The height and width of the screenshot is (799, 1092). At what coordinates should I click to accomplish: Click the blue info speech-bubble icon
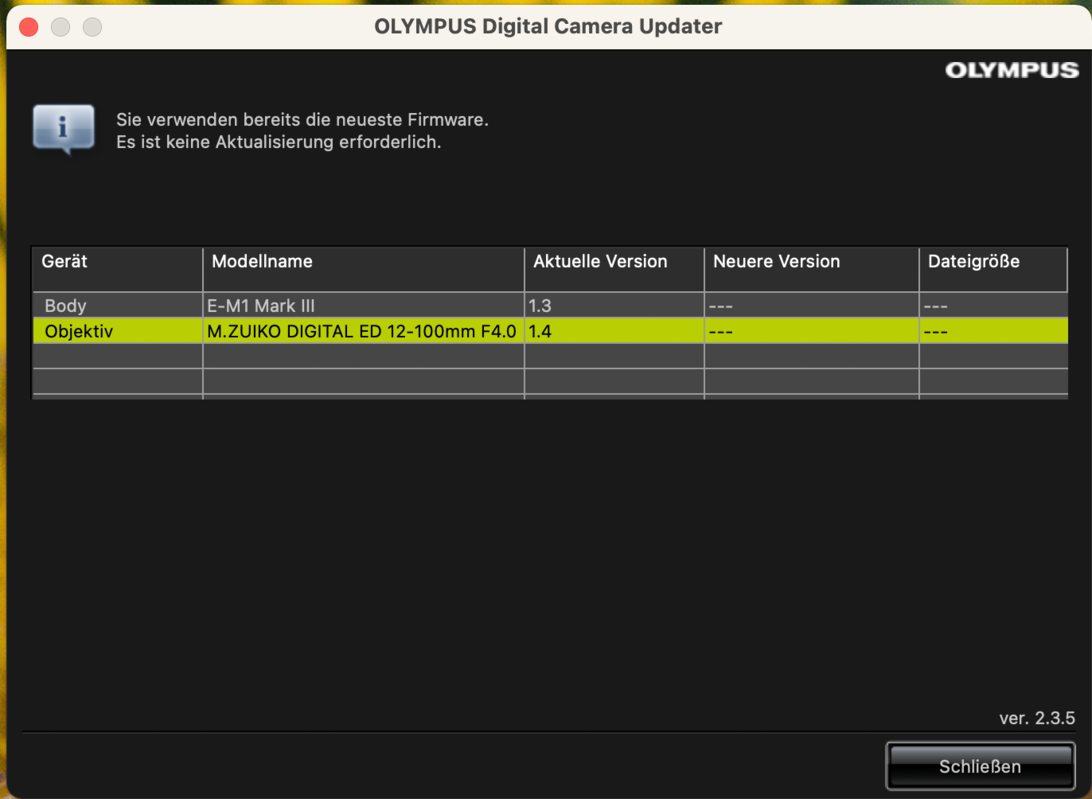63,129
